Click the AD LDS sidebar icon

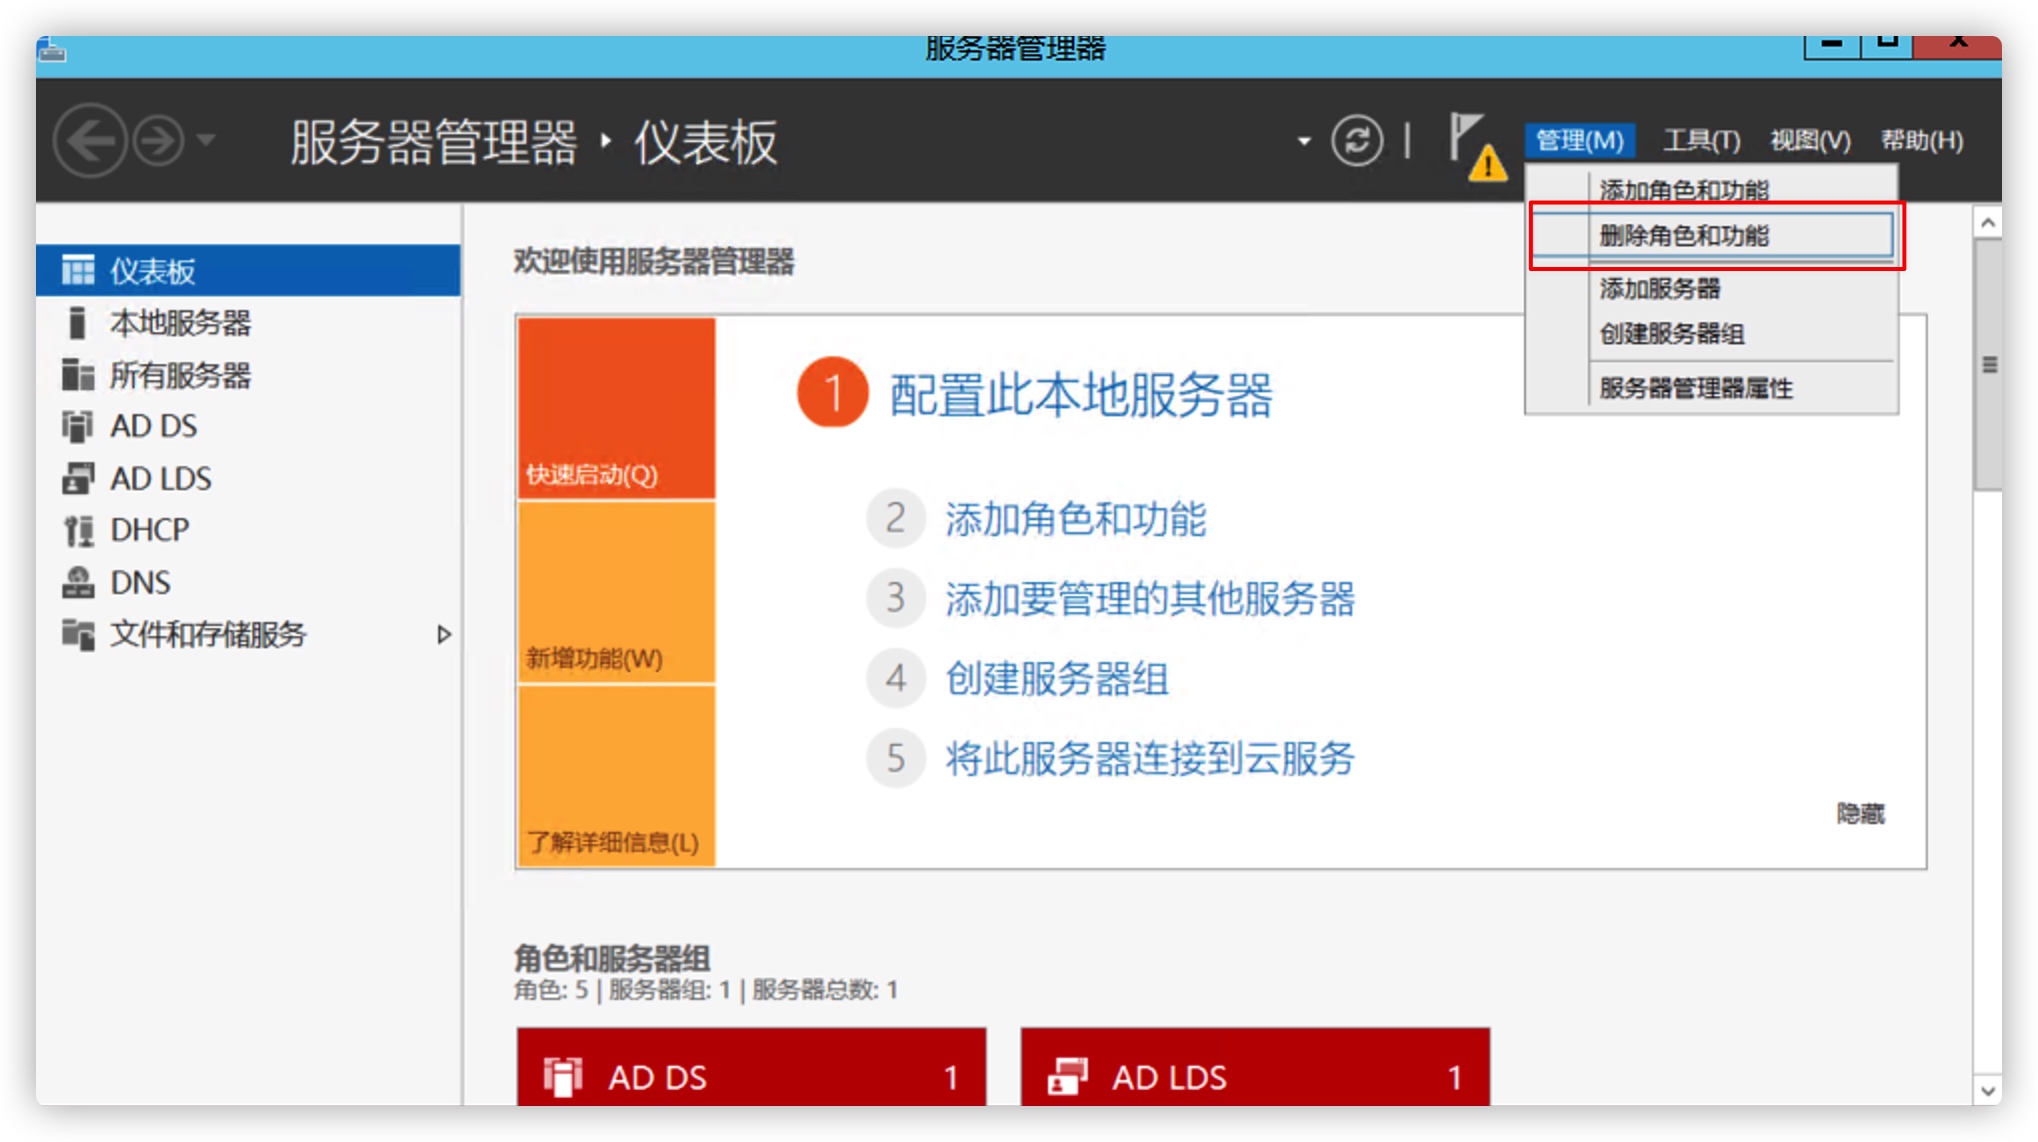point(78,478)
